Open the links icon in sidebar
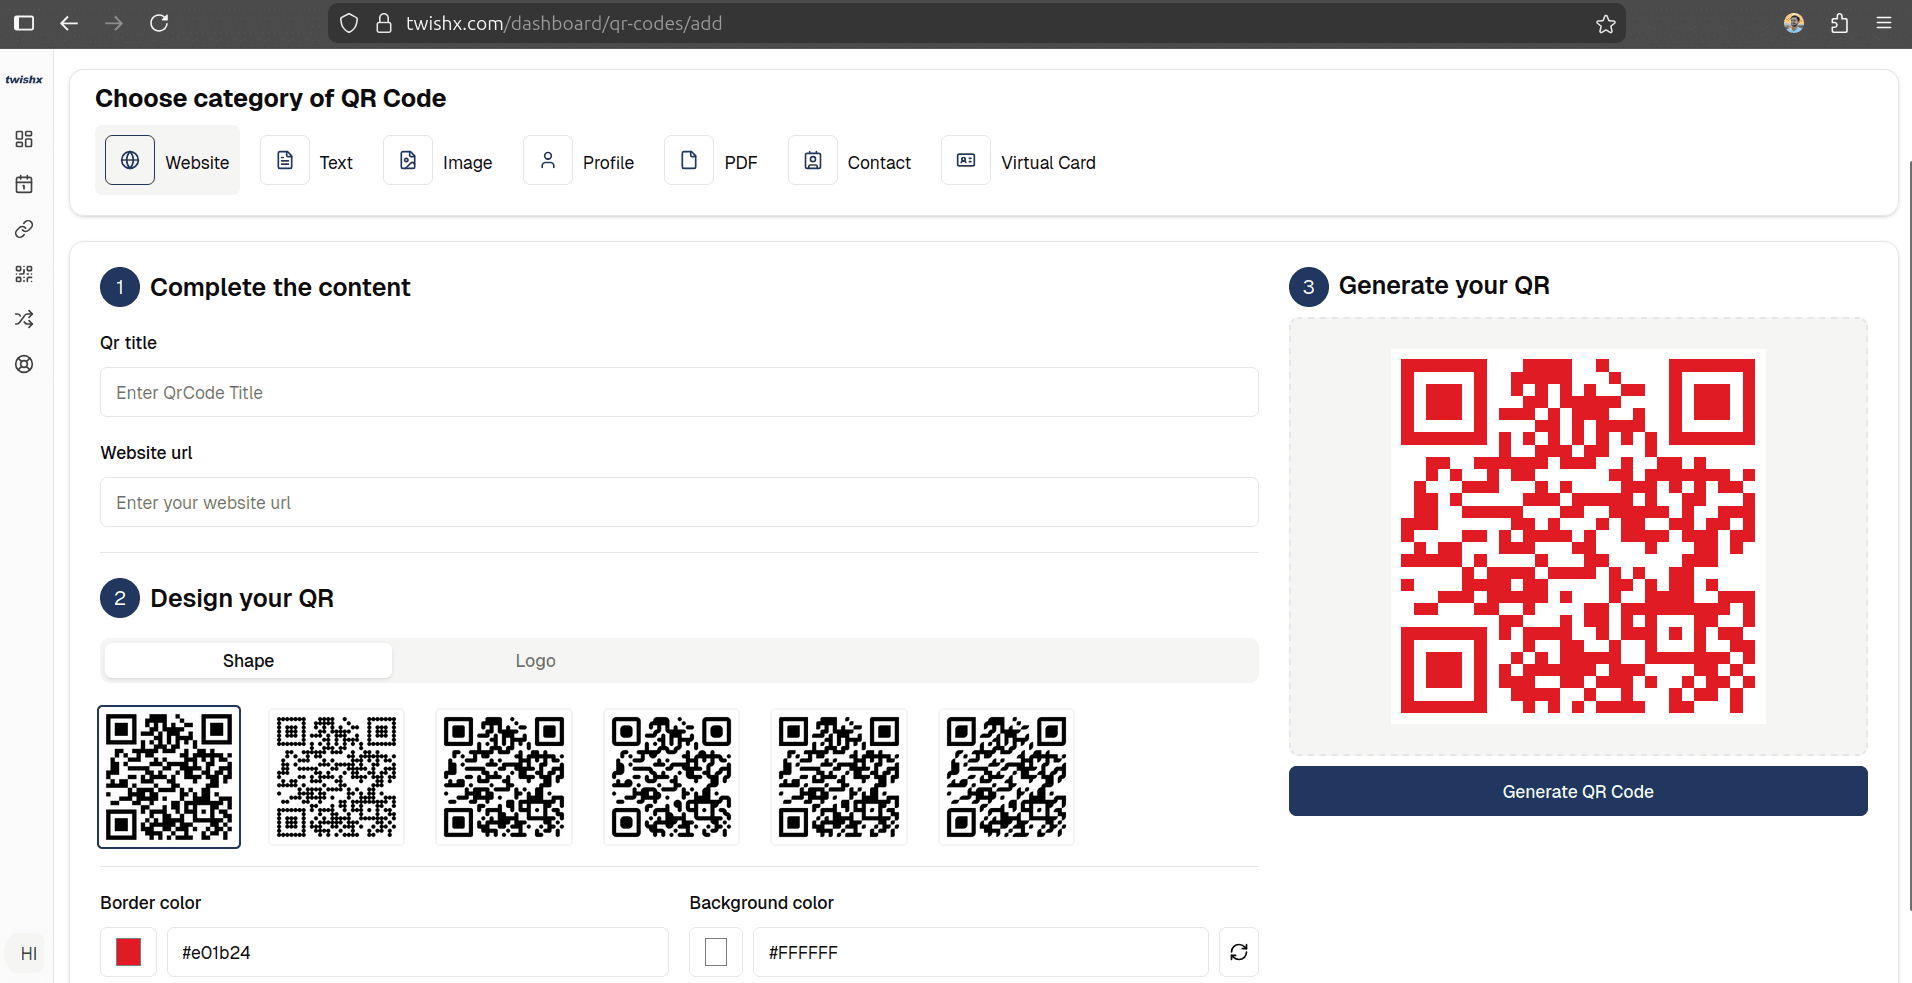 coord(24,229)
